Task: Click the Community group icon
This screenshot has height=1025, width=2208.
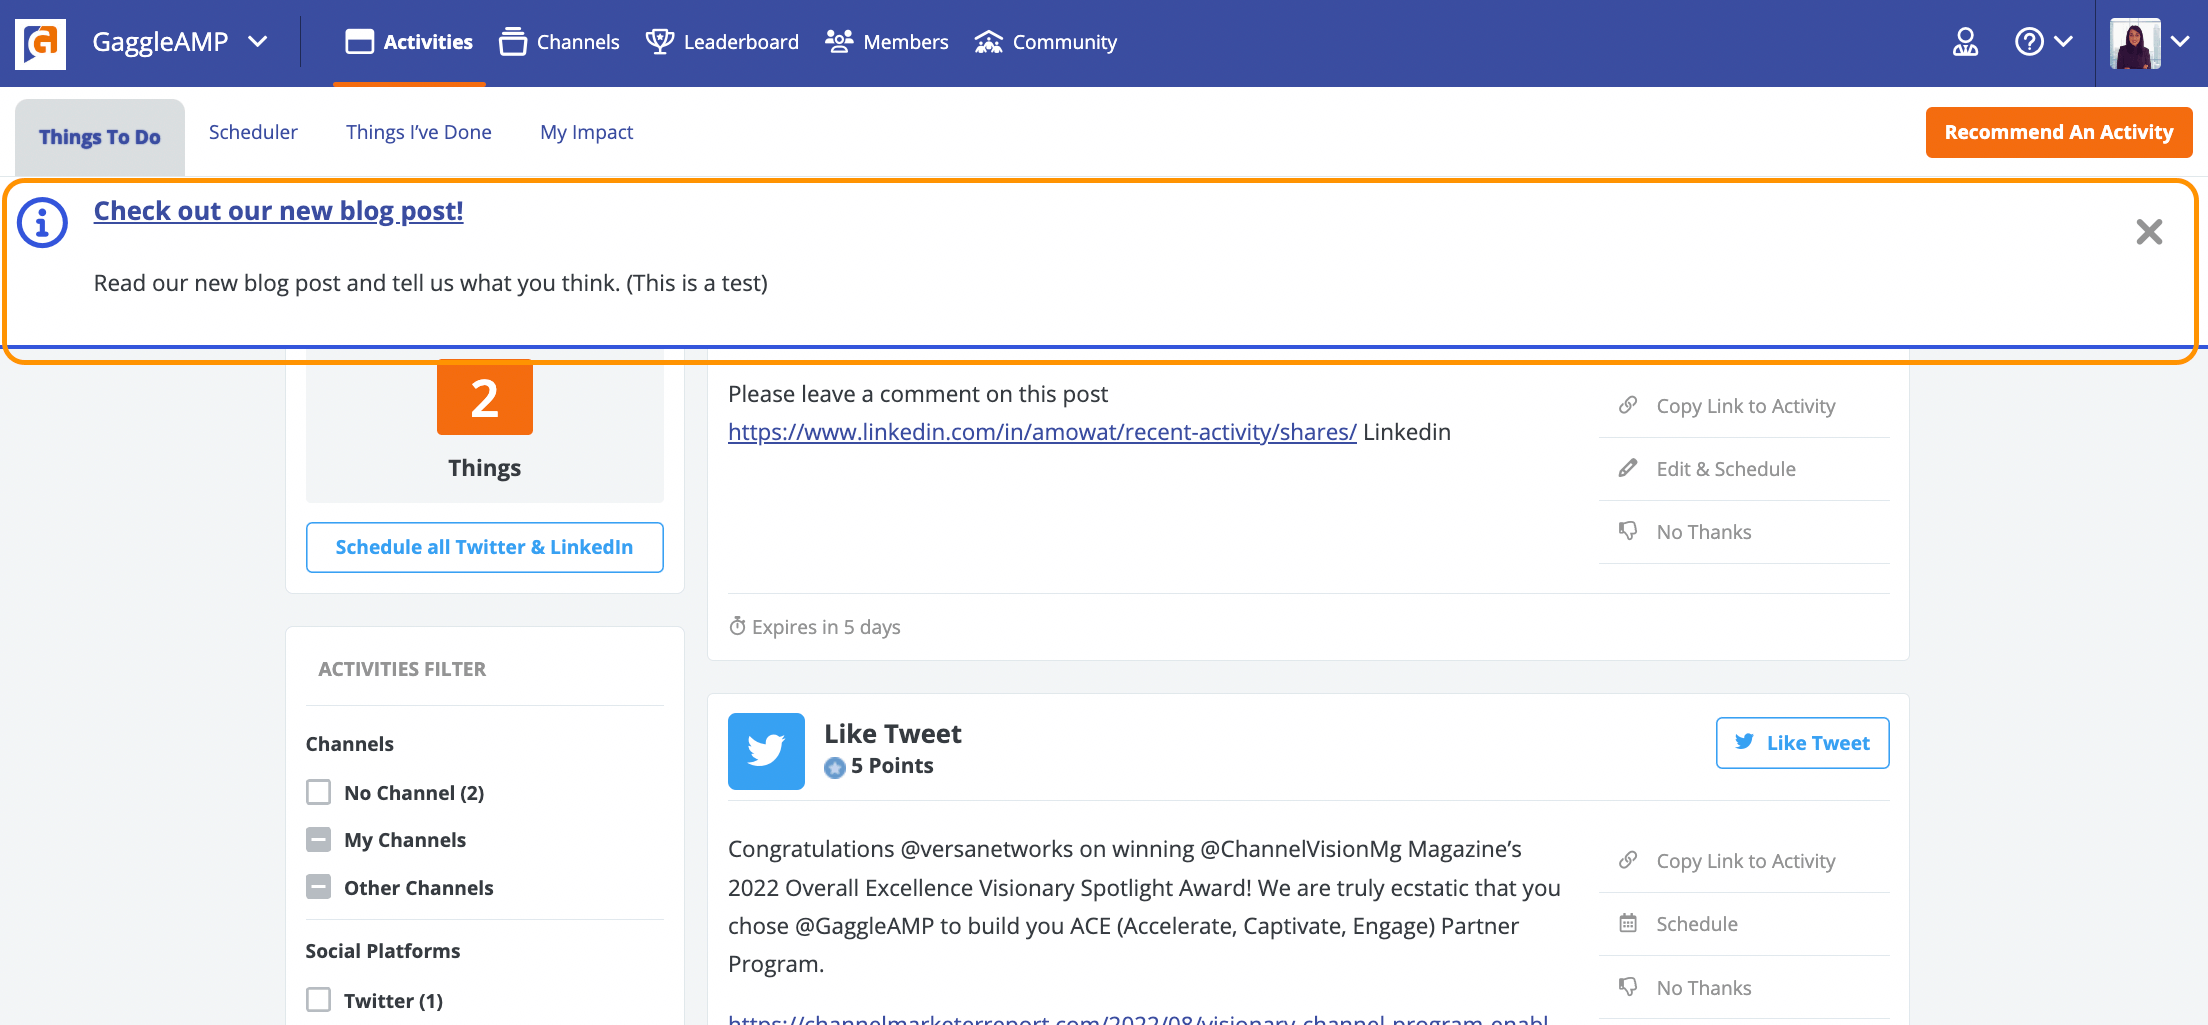Action: [988, 42]
